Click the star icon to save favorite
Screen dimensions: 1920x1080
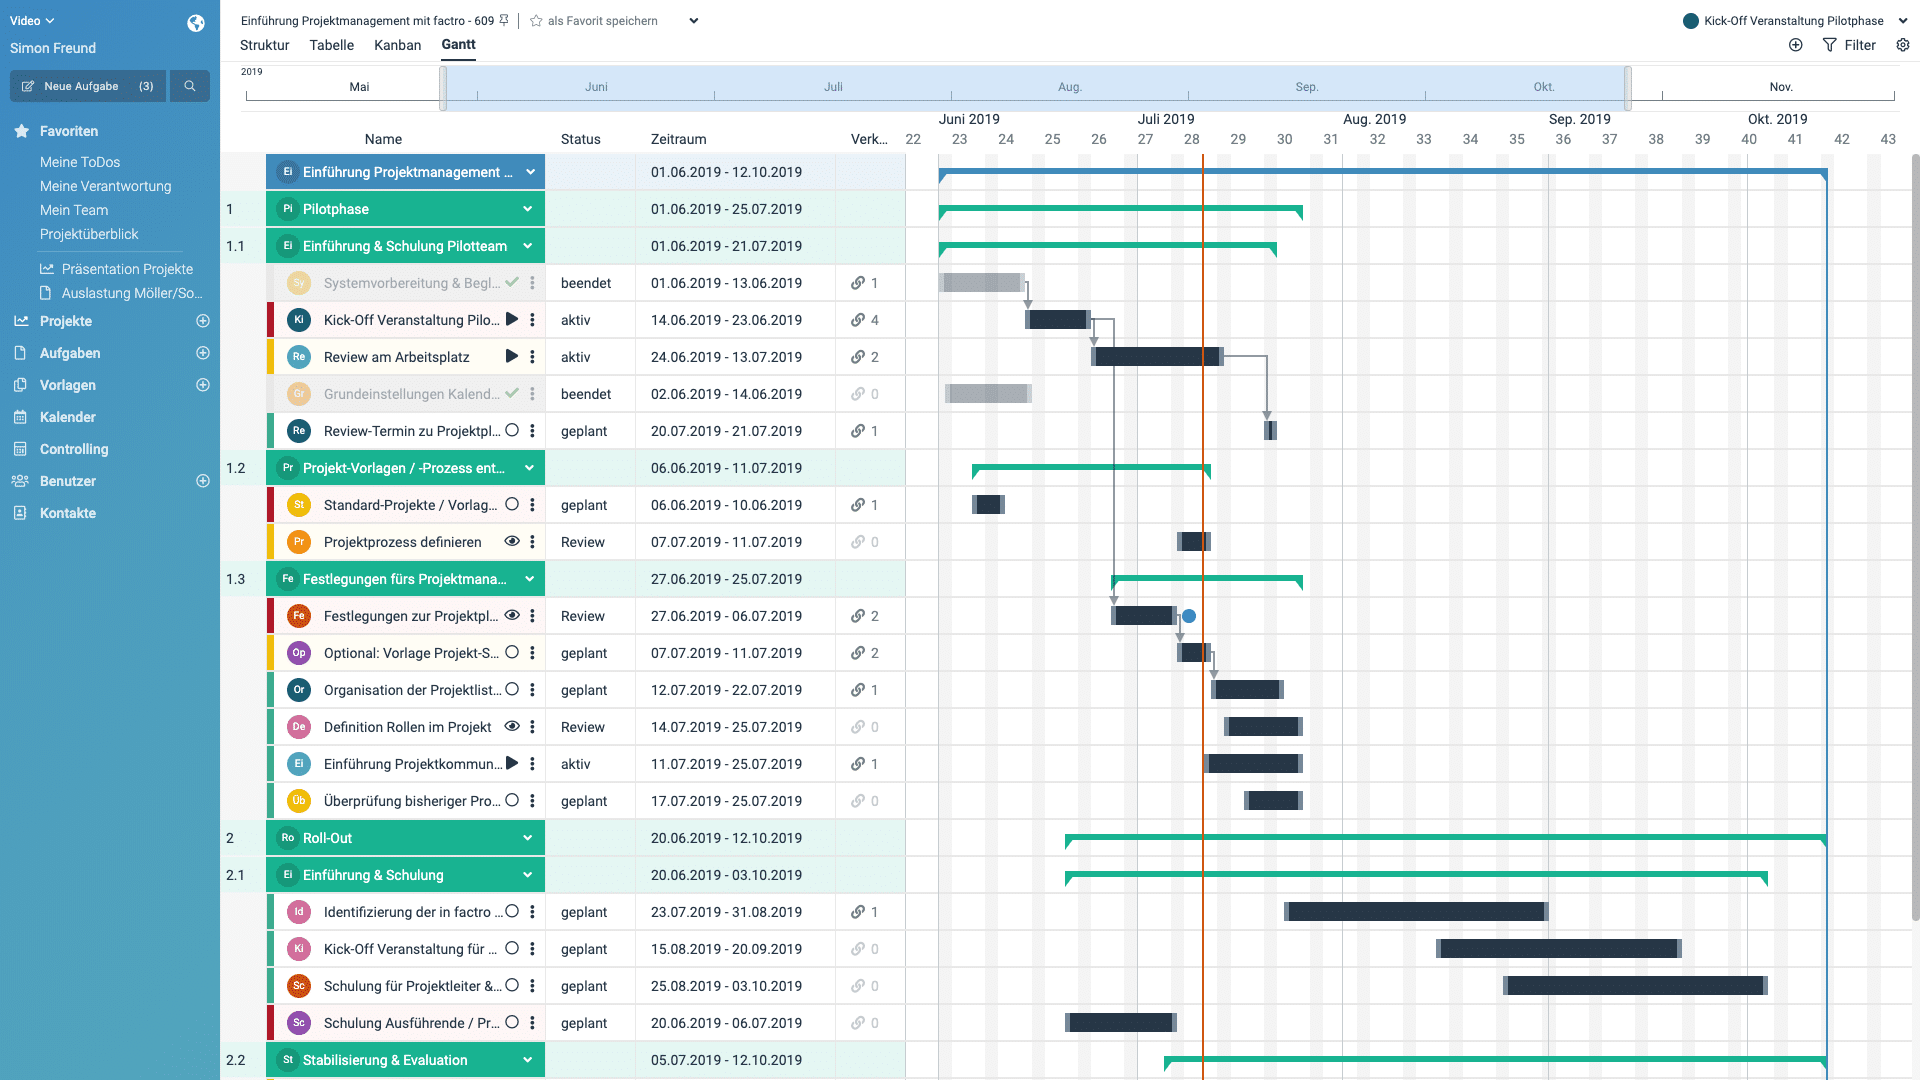tap(536, 21)
